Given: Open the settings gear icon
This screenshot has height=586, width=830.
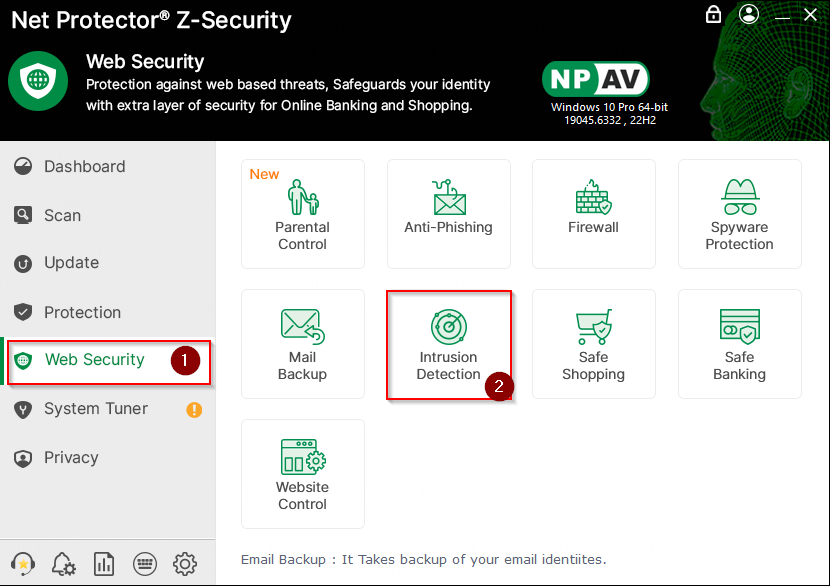Looking at the screenshot, I should [x=185, y=564].
